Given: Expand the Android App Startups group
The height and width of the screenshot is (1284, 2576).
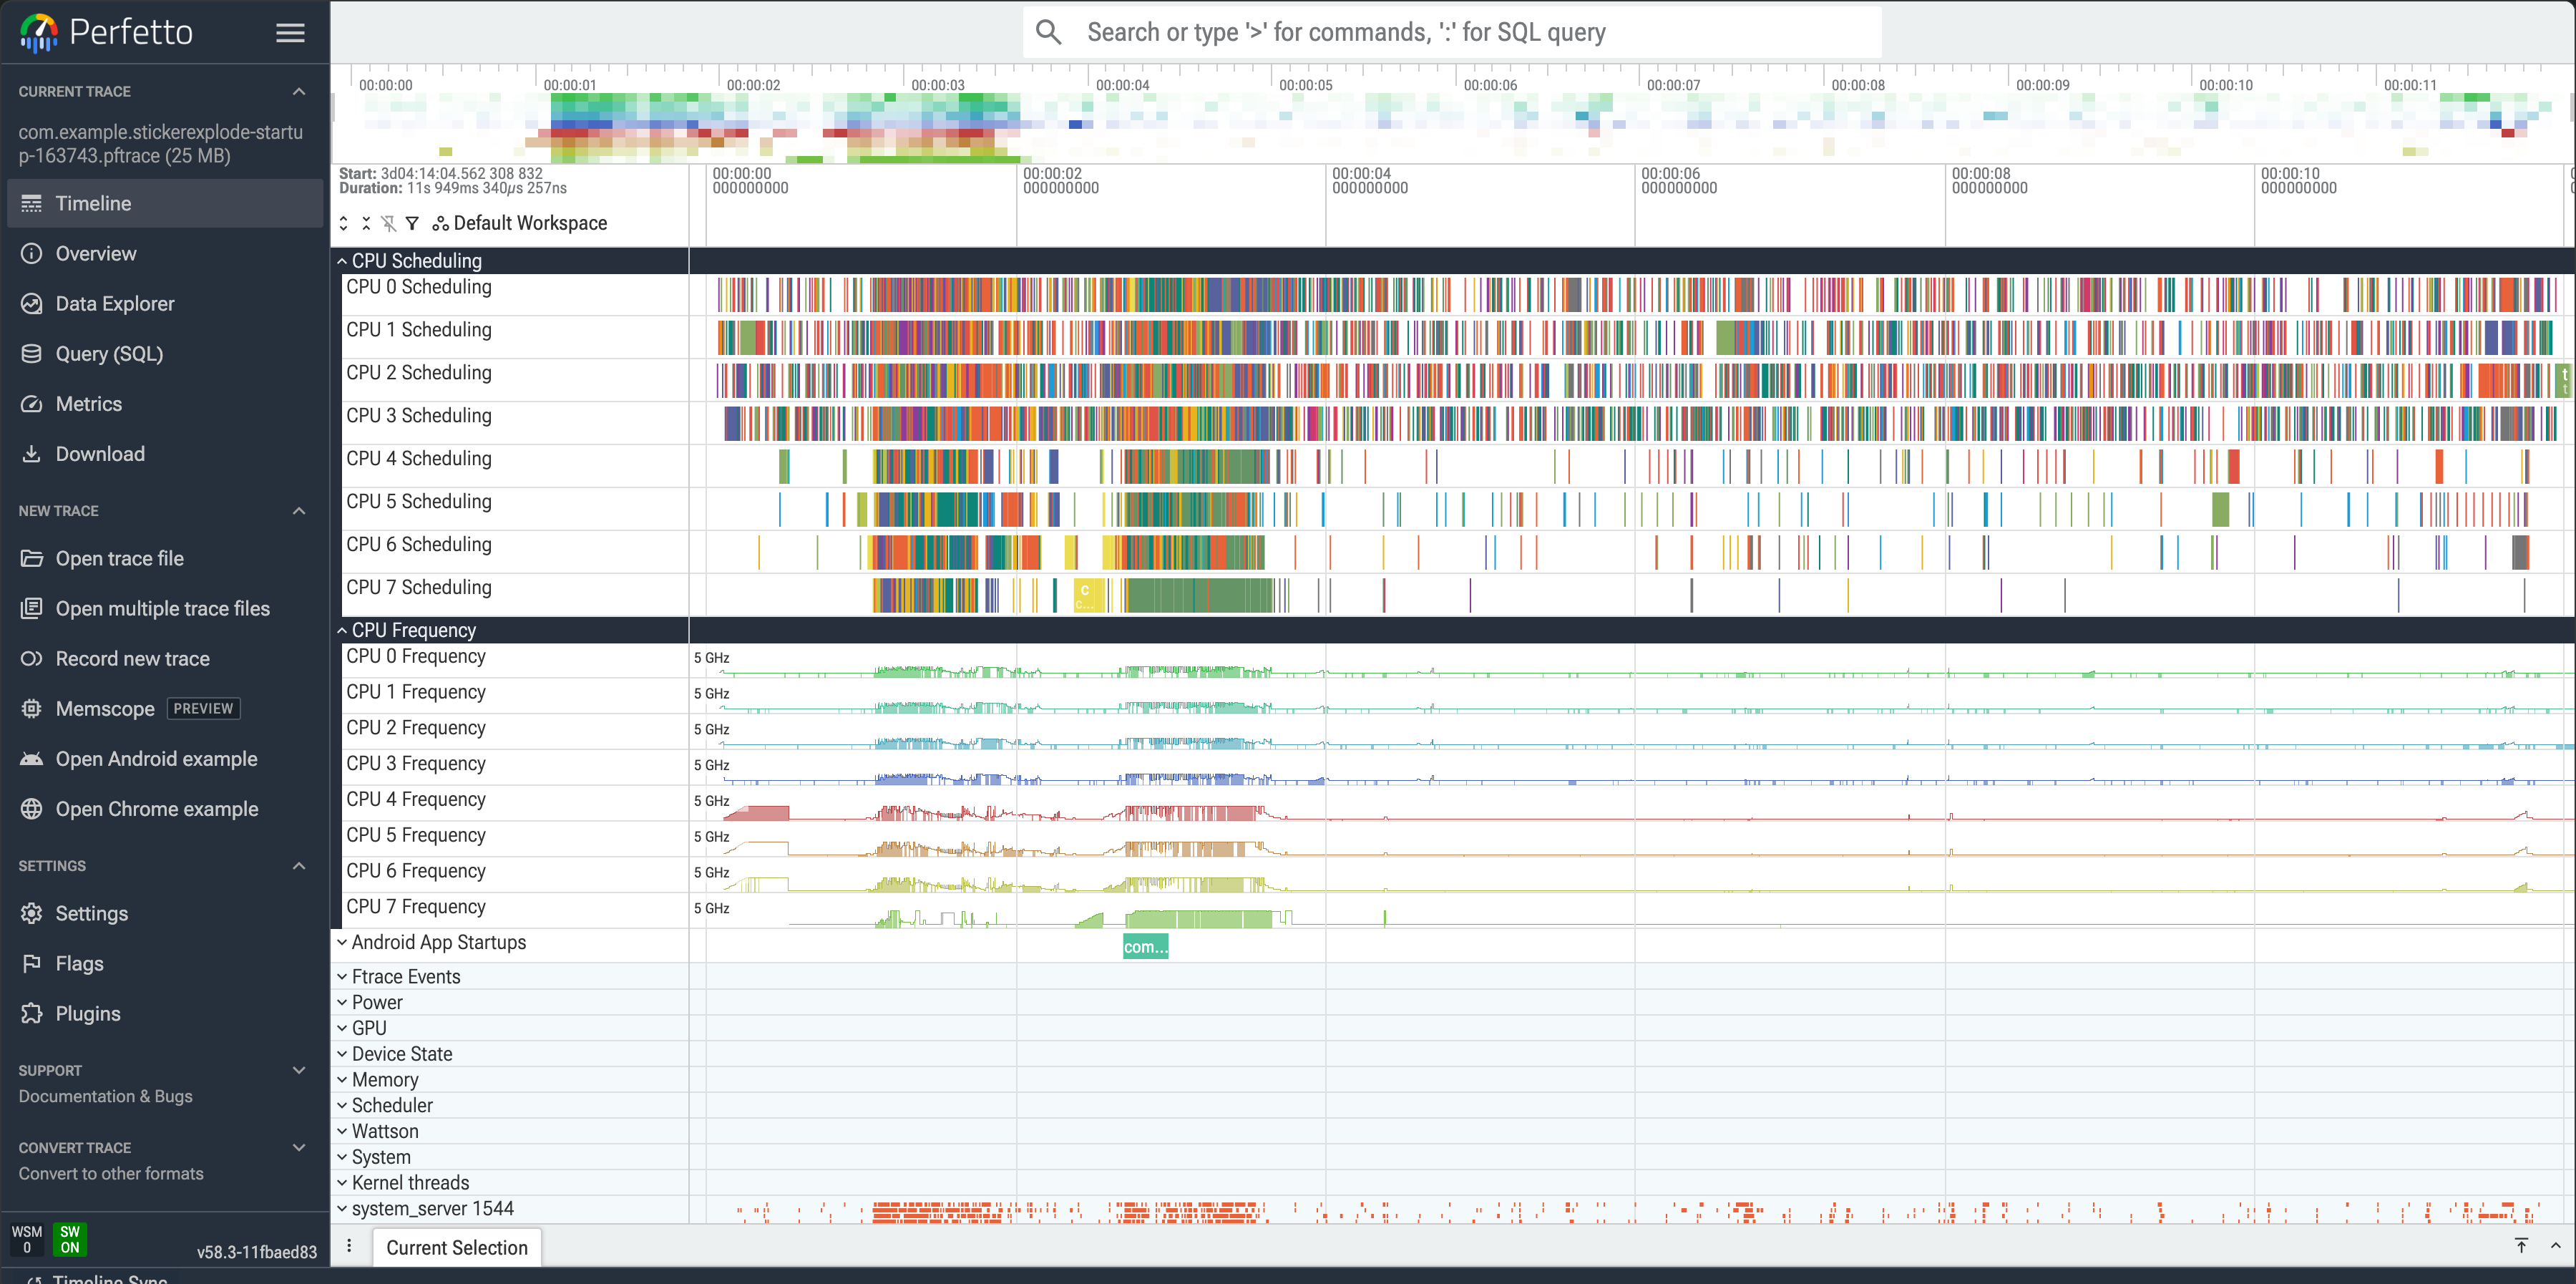Looking at the screenshot, I should (x=342, y=942).
